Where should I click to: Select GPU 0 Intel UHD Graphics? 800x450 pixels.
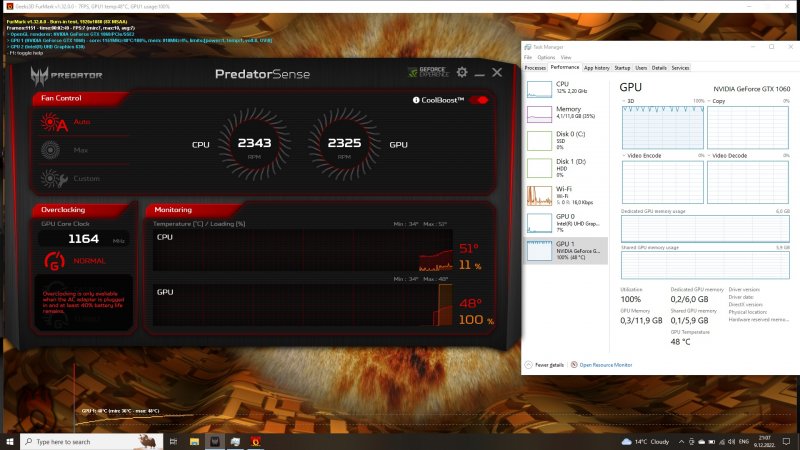click(566, 223)
